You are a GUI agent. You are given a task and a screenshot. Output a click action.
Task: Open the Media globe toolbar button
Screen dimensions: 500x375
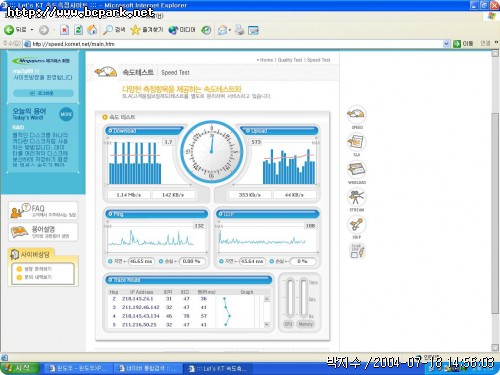tap(182, 30)
